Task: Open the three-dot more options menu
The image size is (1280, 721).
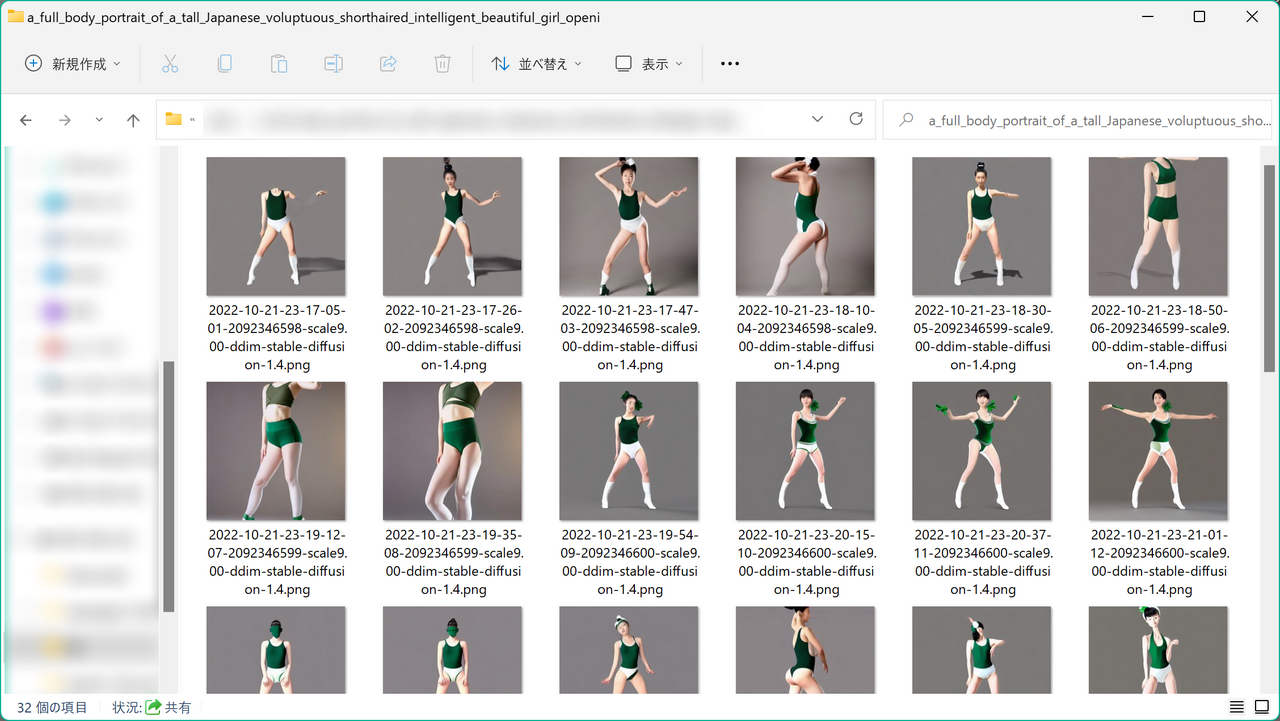Action: point(730,64)
